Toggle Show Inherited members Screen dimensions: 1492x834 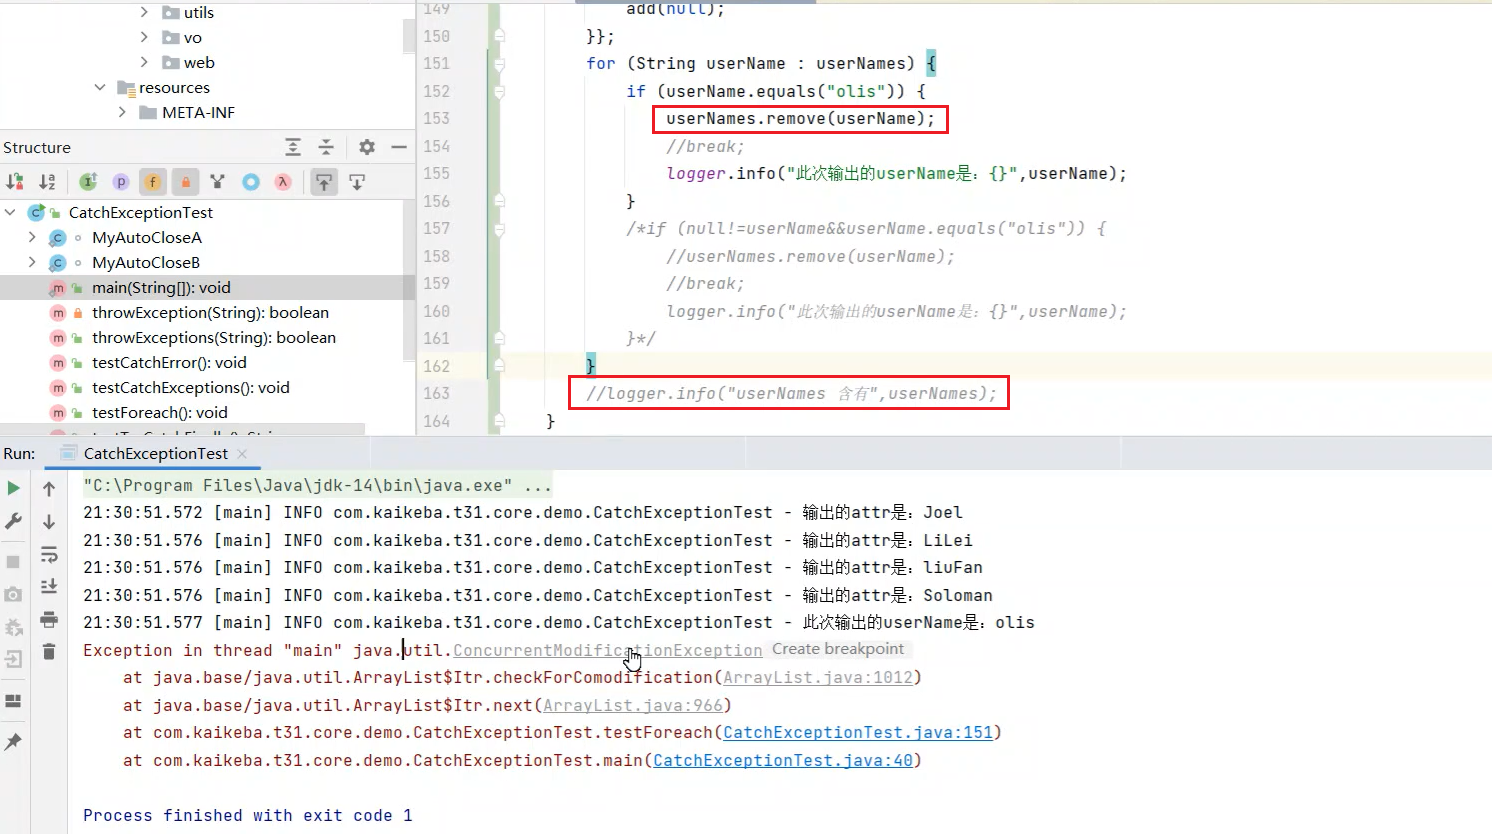[x=88, y=182]
